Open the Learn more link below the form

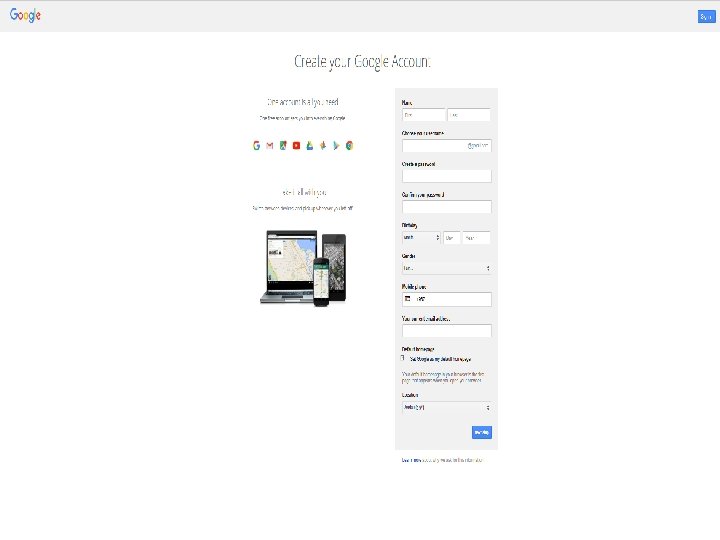coord(411,460)
